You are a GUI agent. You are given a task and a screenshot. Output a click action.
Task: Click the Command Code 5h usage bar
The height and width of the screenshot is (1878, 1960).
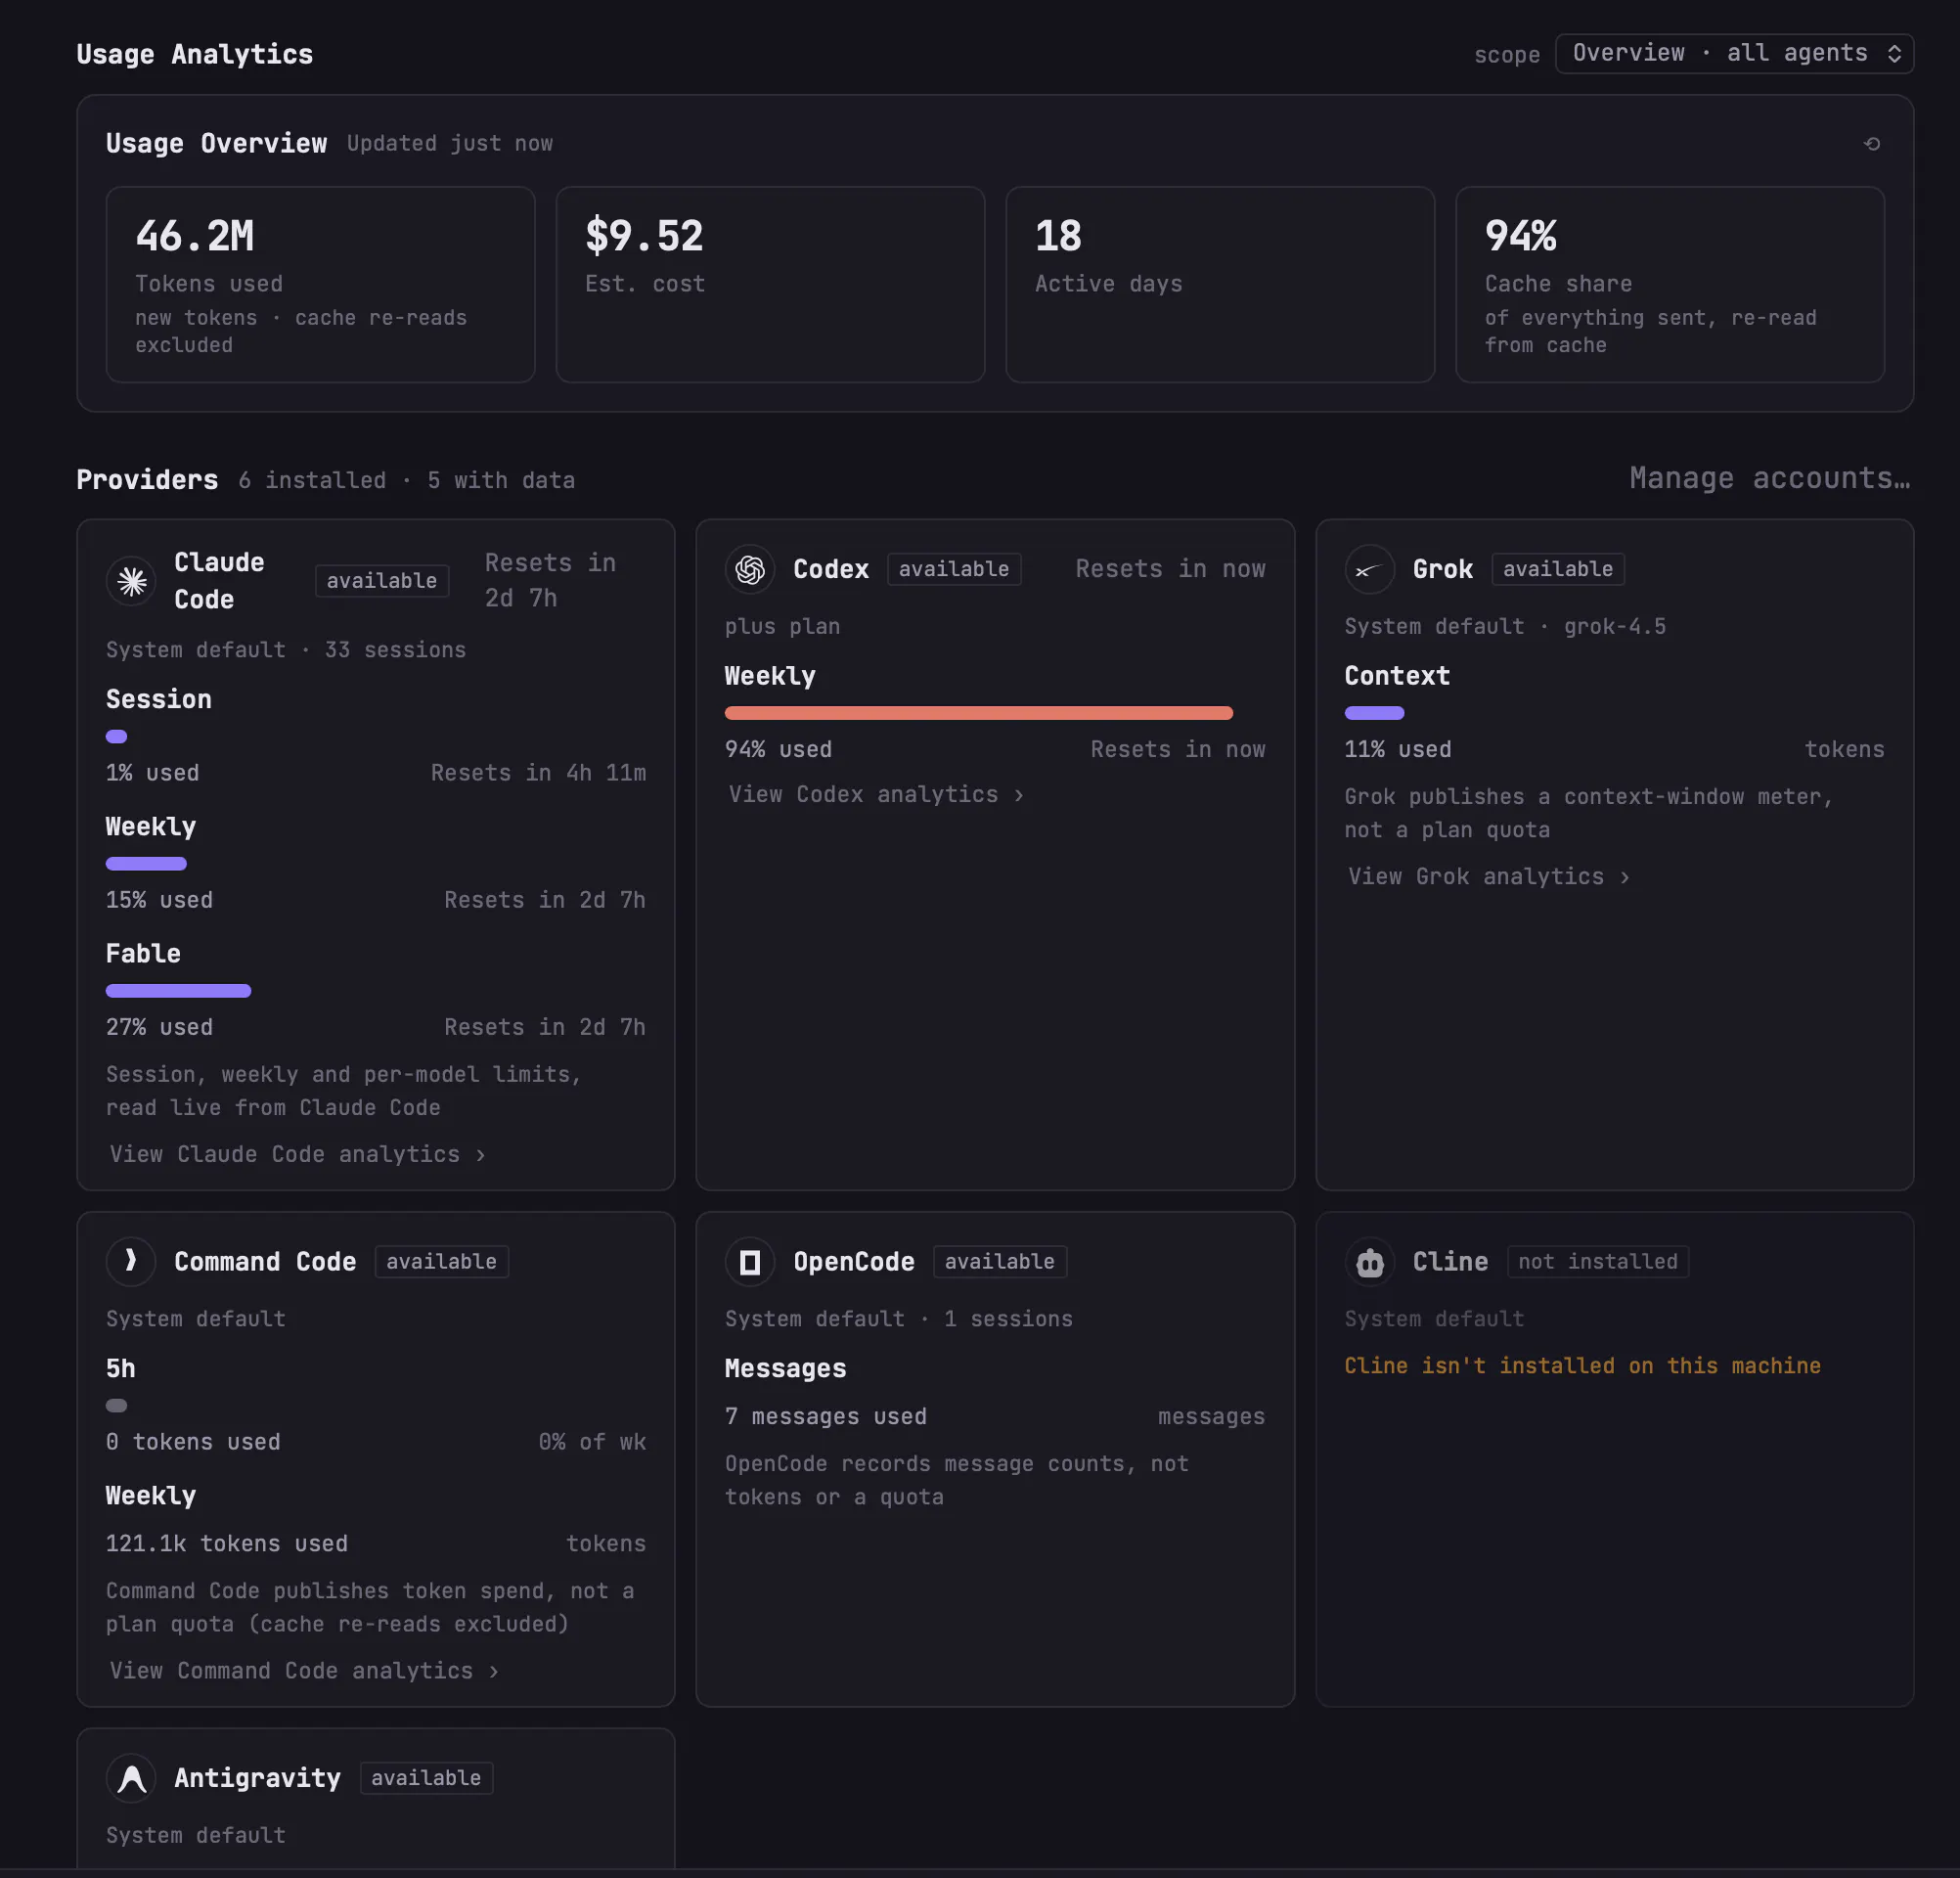117,1405
